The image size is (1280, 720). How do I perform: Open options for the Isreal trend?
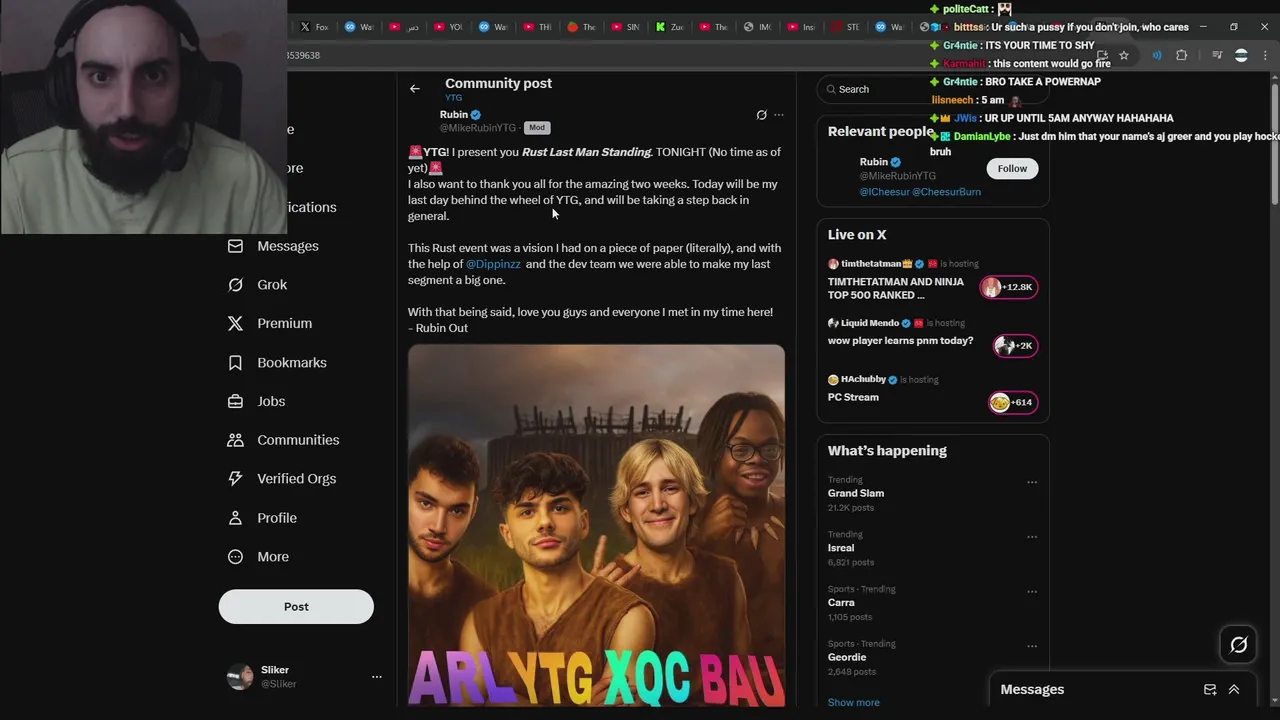pyautogui.click(x=1032, y=537)
